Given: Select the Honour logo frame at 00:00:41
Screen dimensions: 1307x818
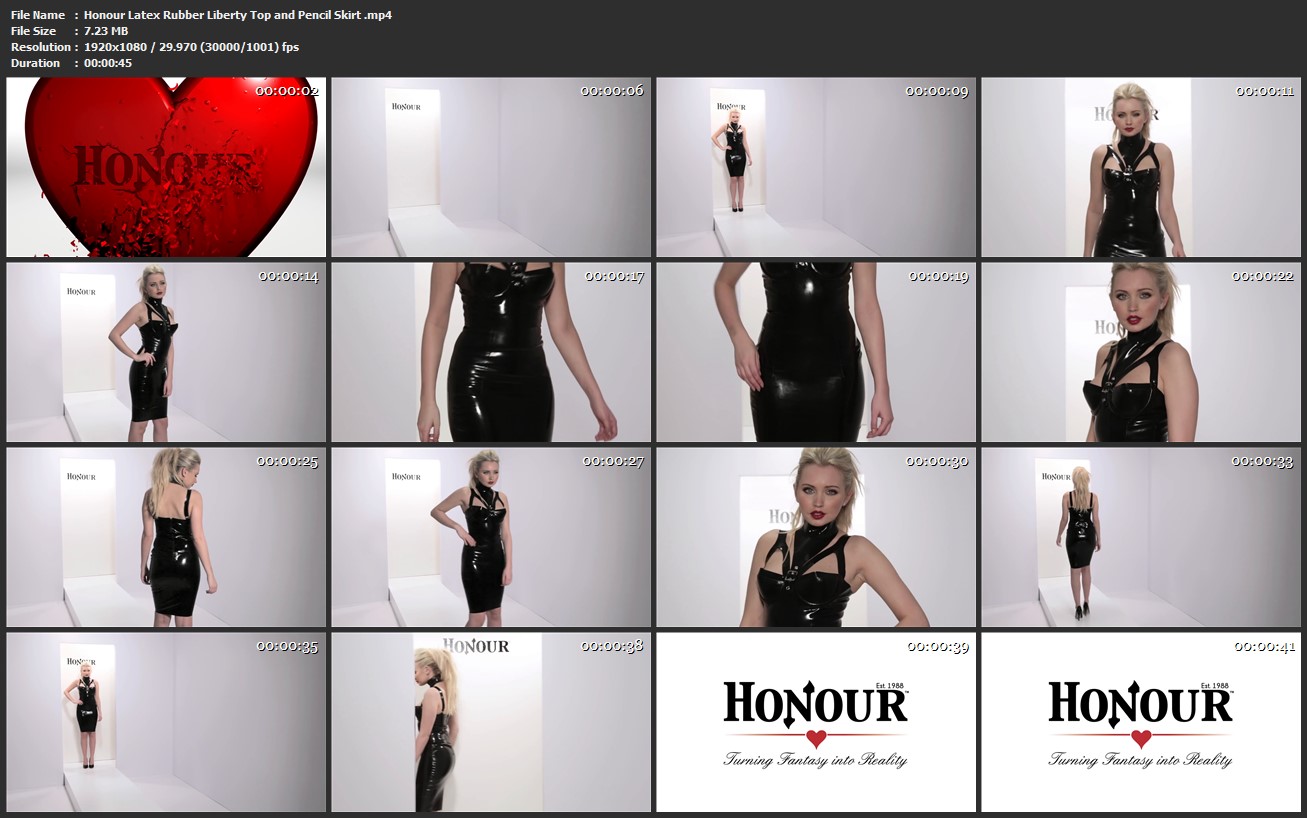Looking at the screenshot, I should [1141, 722].
